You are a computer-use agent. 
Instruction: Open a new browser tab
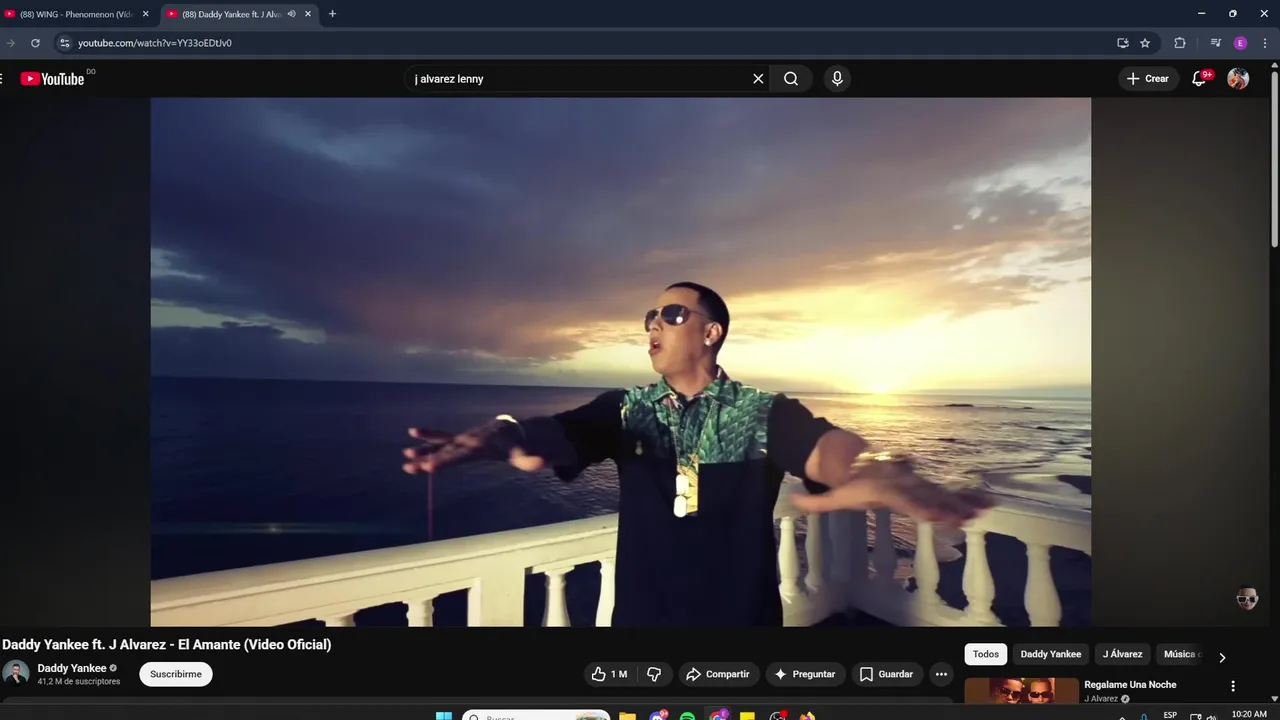[332, 14]
